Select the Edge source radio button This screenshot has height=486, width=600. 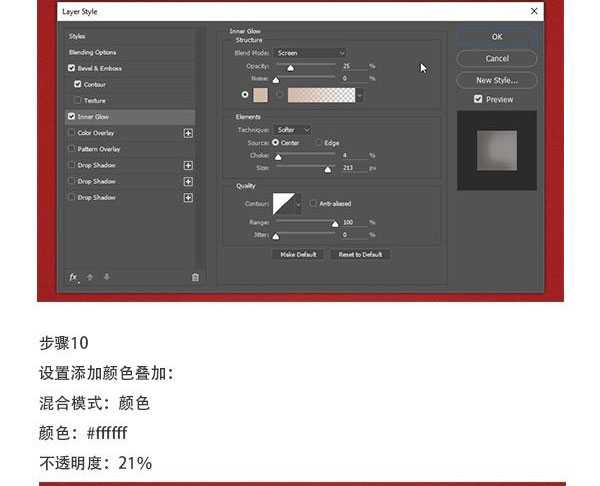(318, 142)
